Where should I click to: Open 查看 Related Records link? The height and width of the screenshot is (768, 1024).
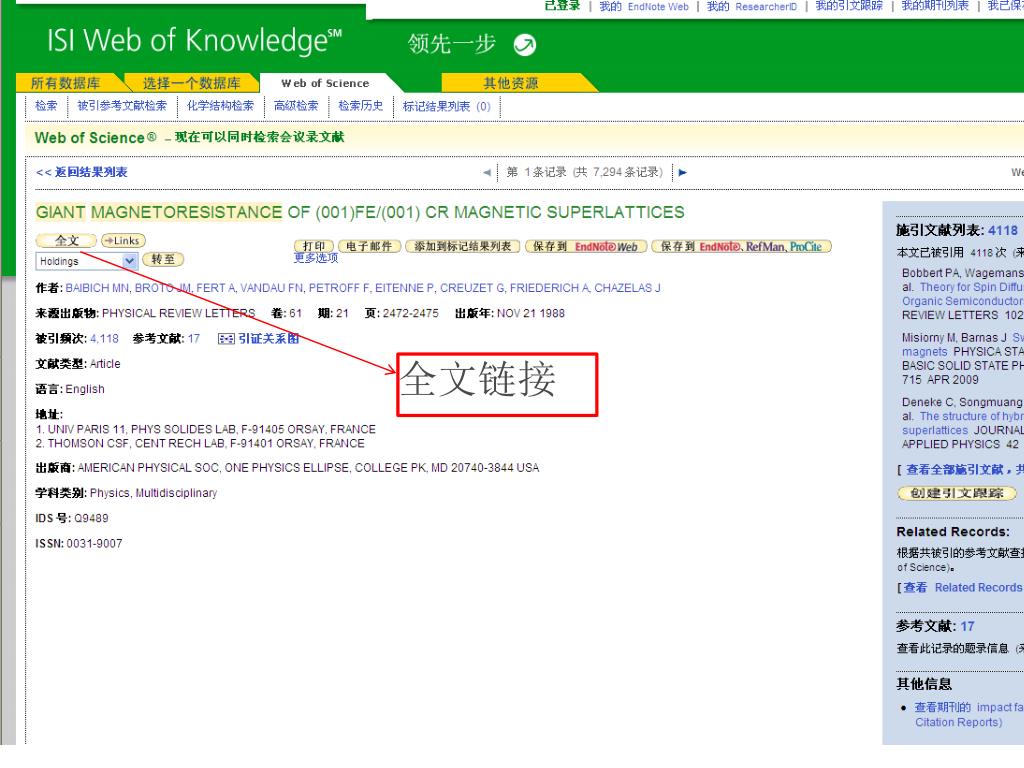(964, 587)
